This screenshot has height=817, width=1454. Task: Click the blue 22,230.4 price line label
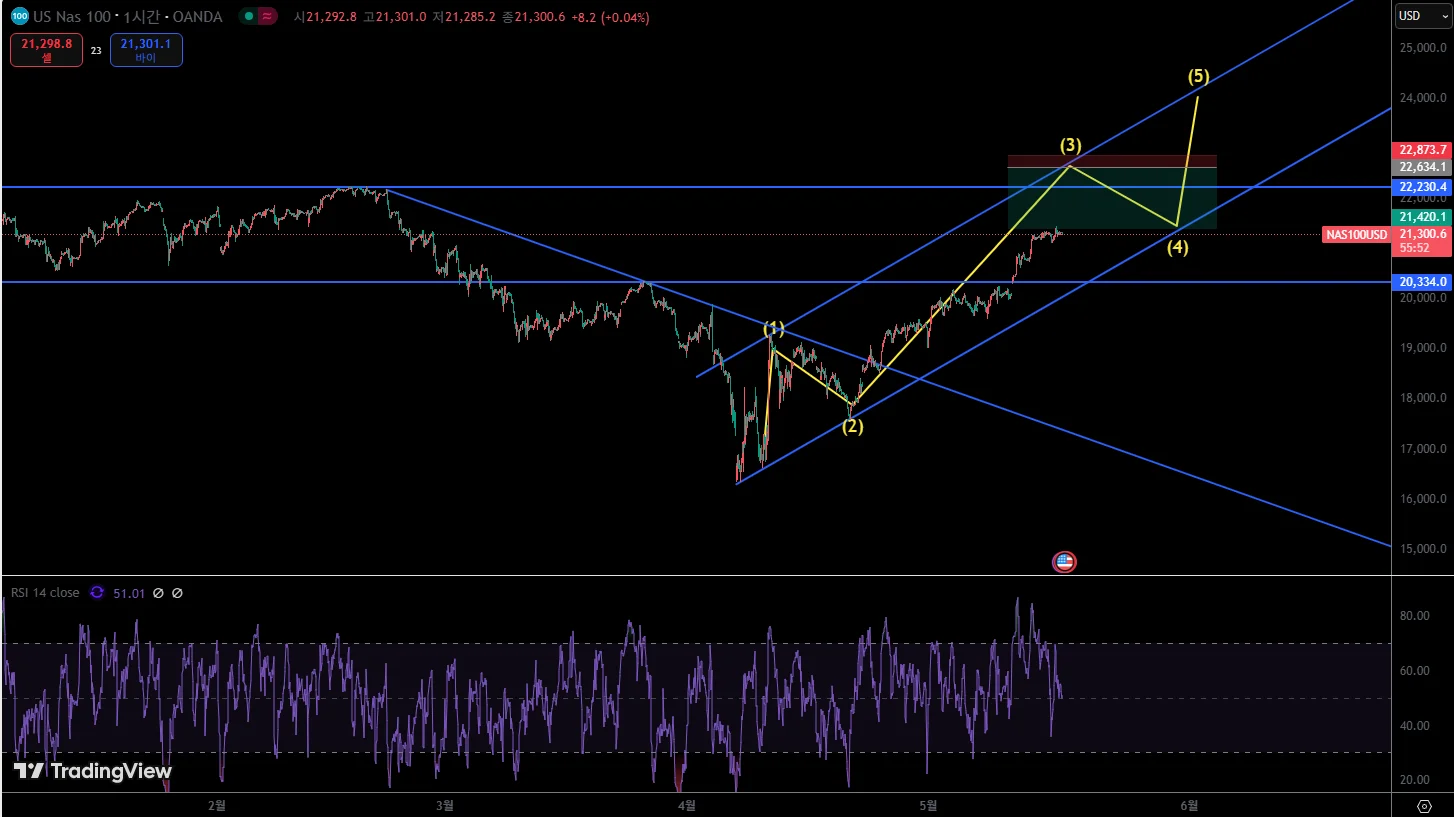point(1423,187)
